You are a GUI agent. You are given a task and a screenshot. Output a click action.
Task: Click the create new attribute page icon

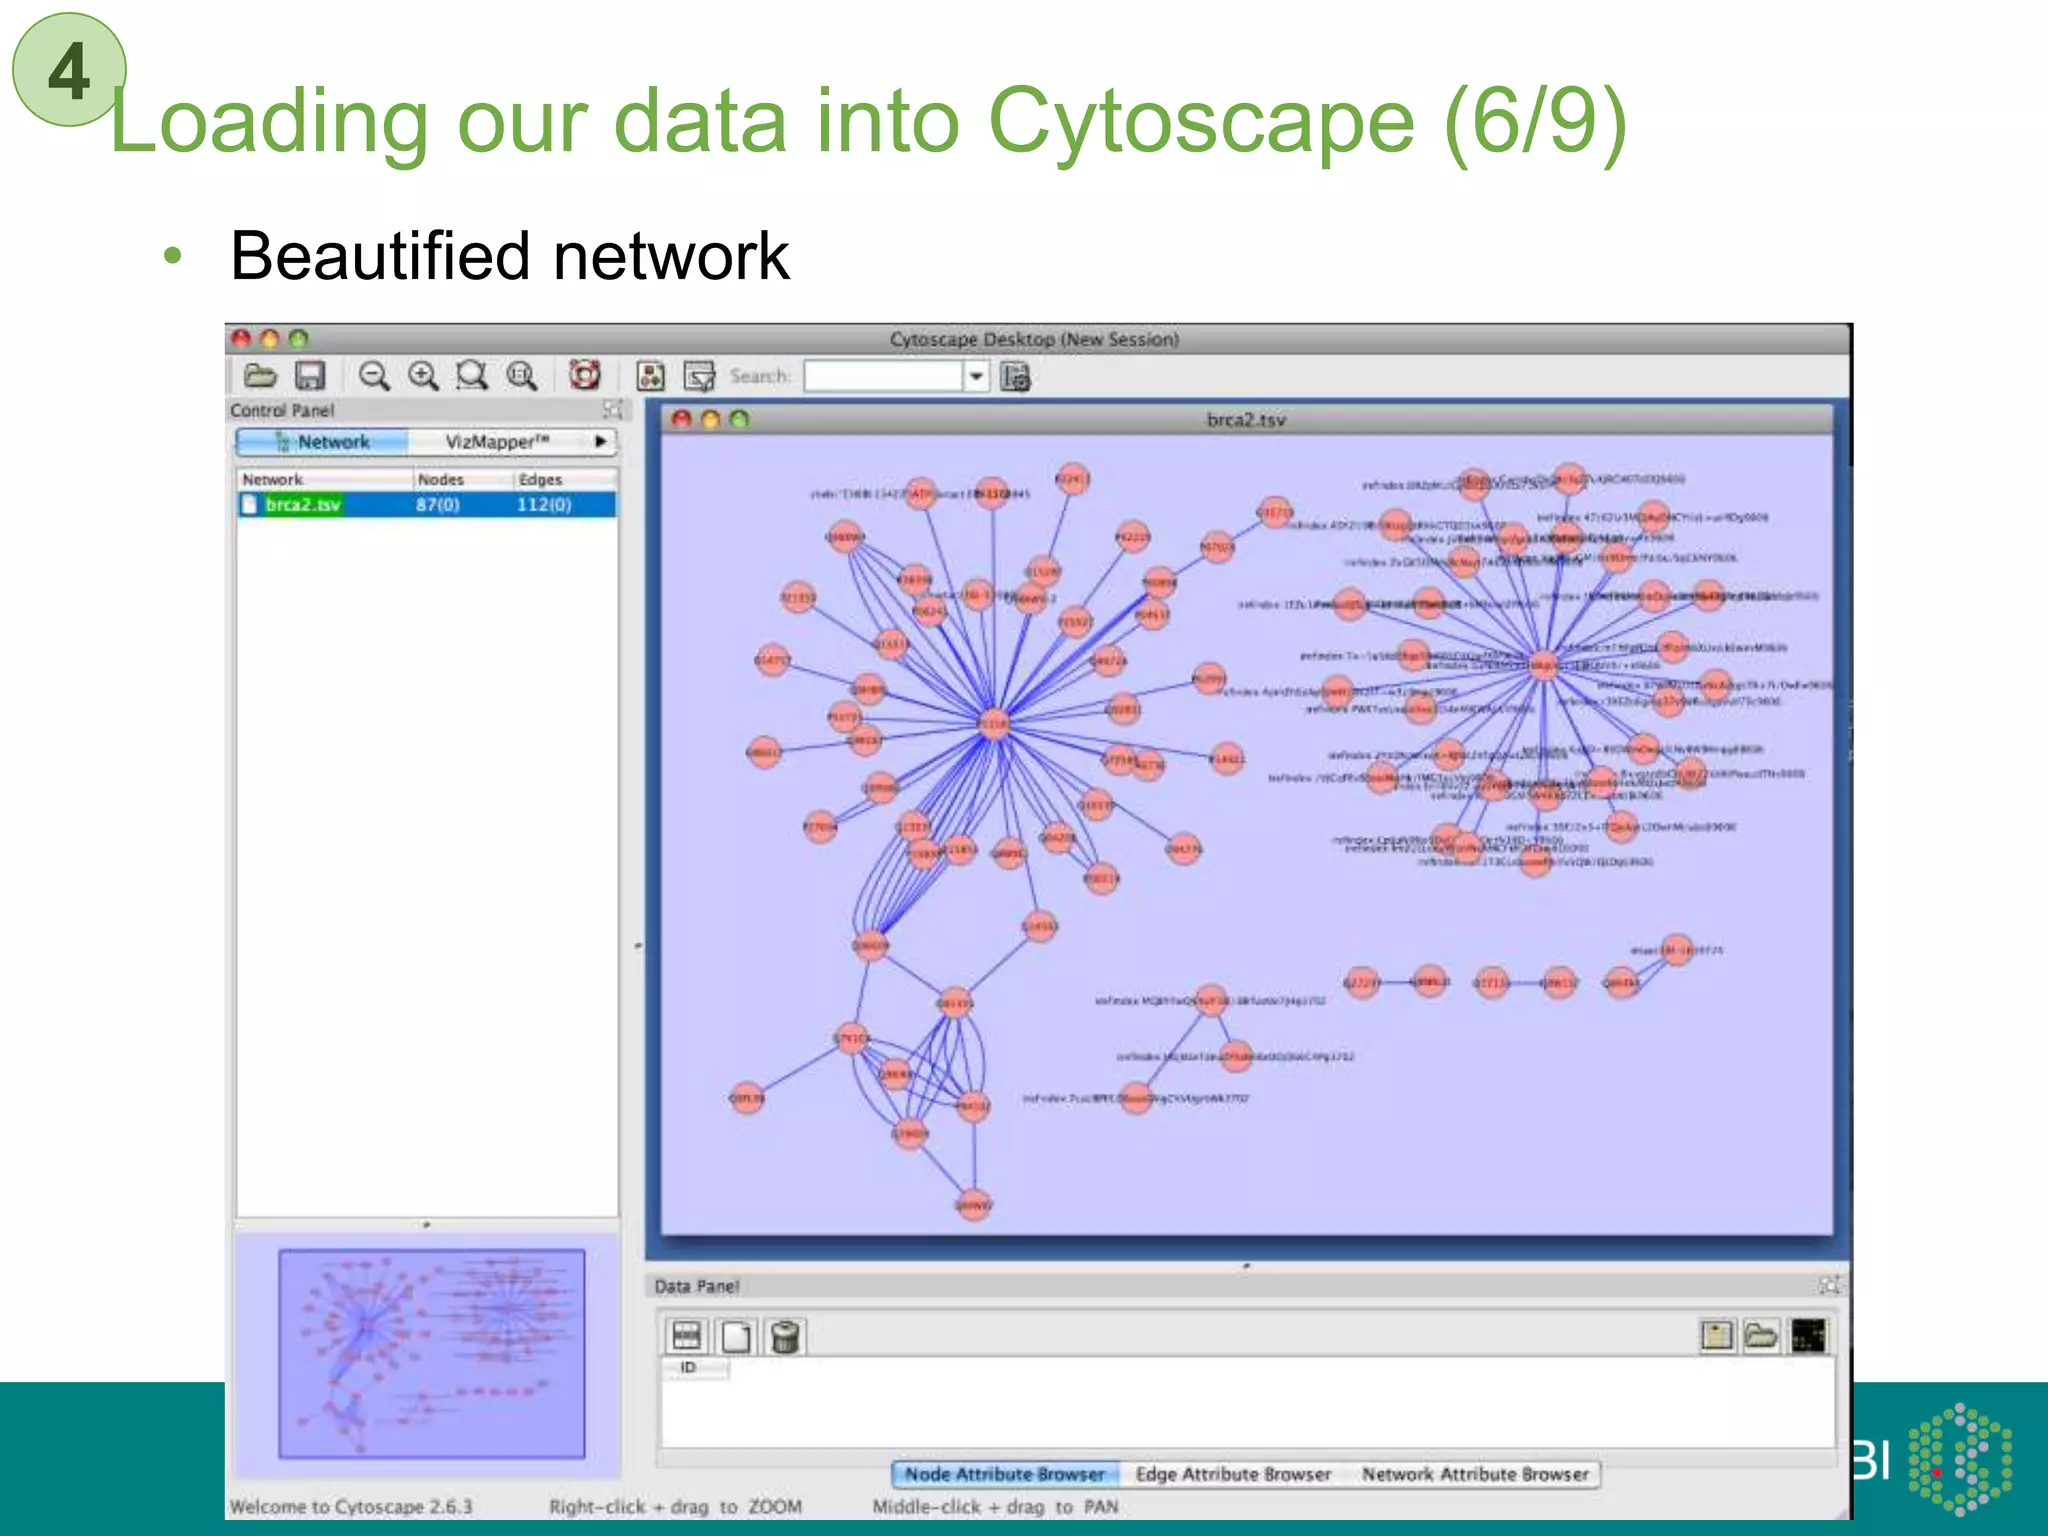(736, 1336)
